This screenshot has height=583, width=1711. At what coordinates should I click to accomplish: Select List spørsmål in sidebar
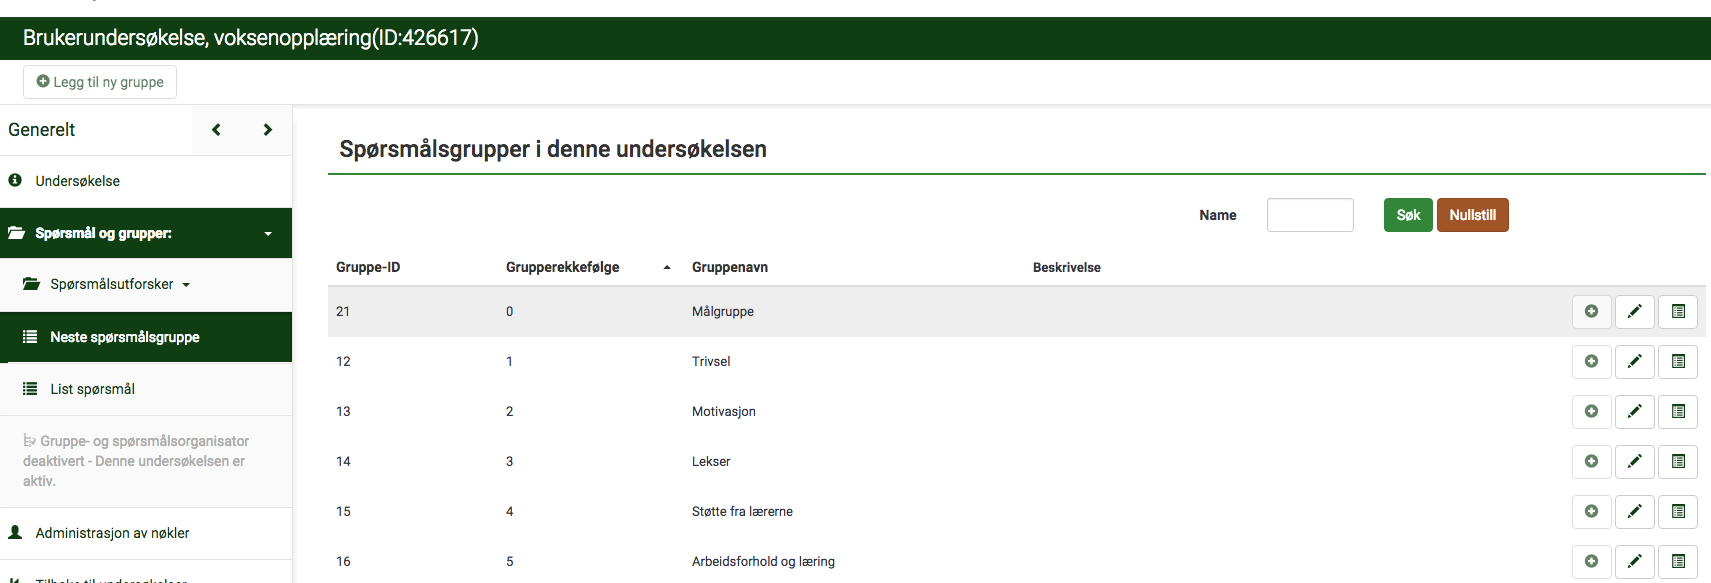click(92, 389)
